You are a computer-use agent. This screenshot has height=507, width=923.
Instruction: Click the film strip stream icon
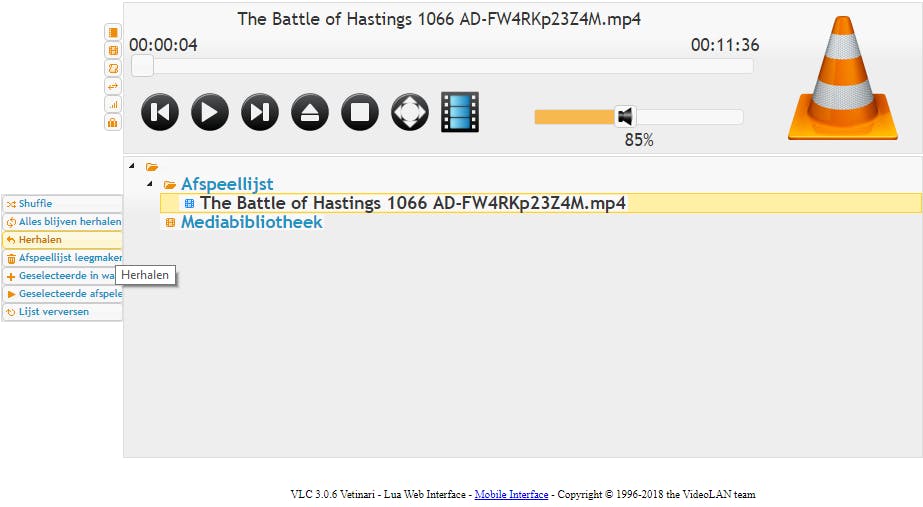click(460, 112)
